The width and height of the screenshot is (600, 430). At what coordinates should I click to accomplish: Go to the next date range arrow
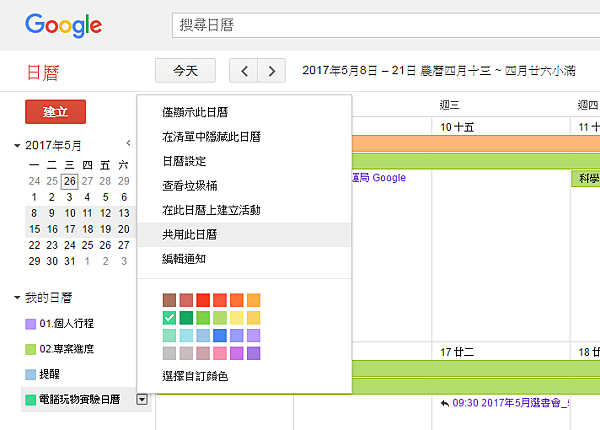[x=270, y=71]
